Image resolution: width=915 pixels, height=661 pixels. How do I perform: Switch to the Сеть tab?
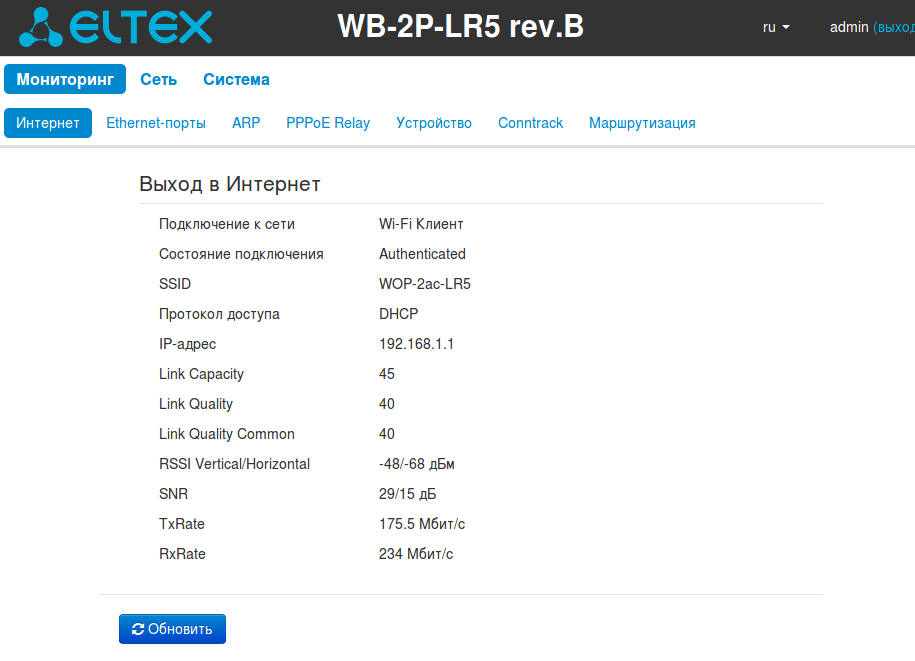point(158,79)
